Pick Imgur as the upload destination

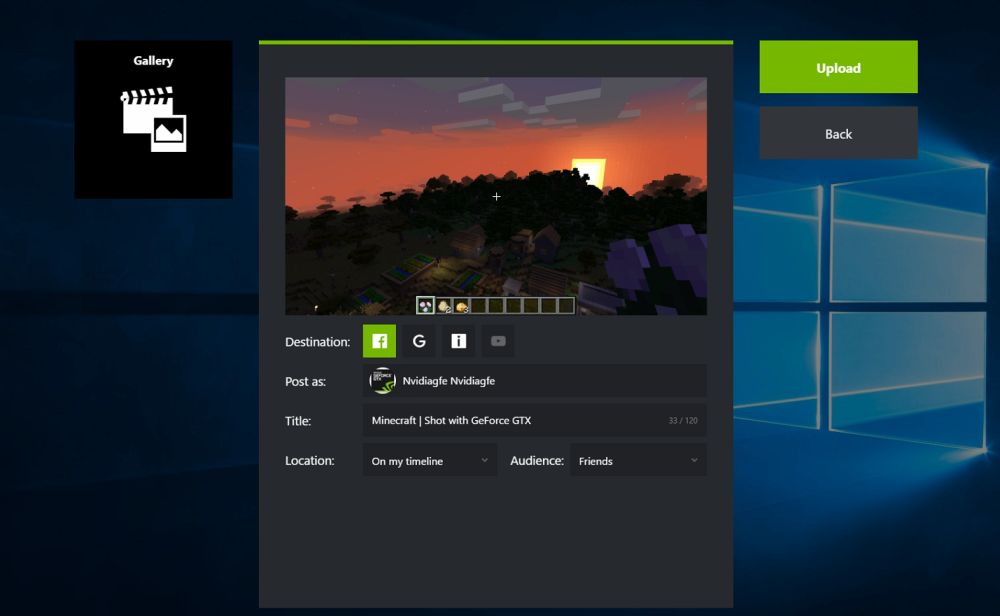tap(458, 341)
